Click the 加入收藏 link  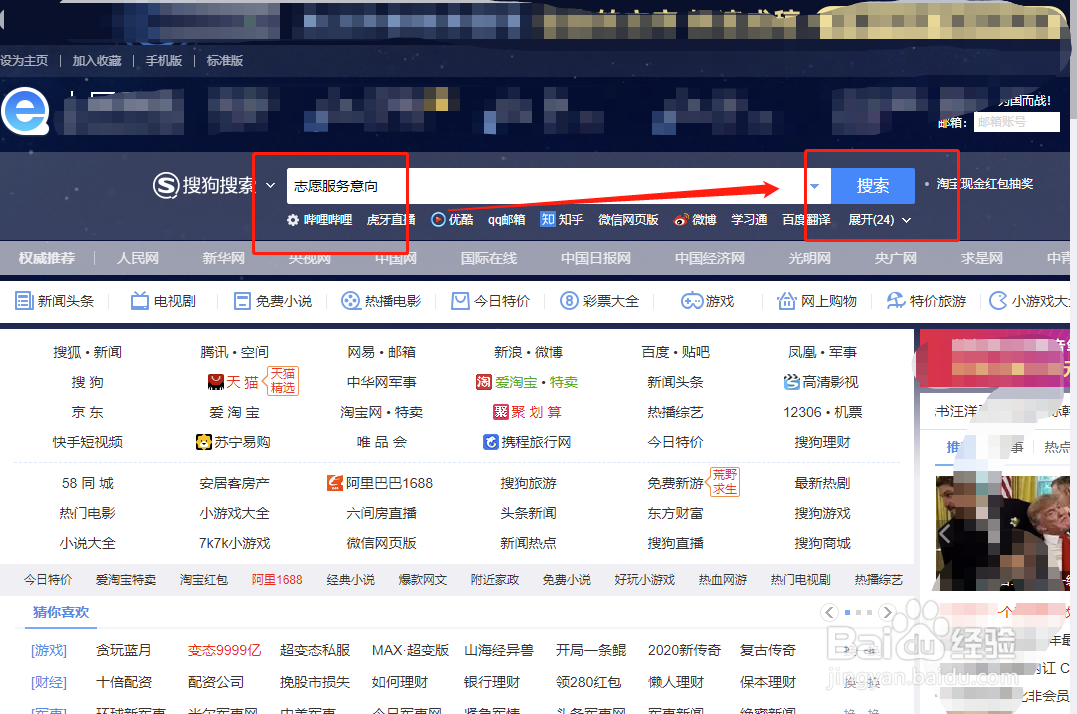click(97, 60)
